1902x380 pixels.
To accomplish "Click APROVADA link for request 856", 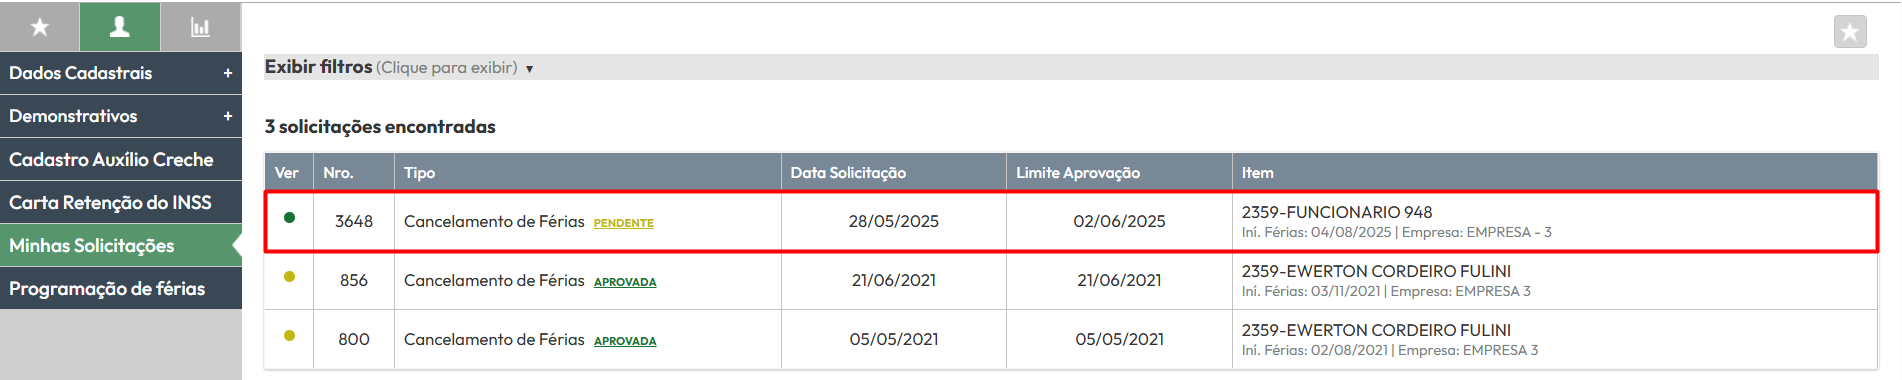I will click(625, 282).
